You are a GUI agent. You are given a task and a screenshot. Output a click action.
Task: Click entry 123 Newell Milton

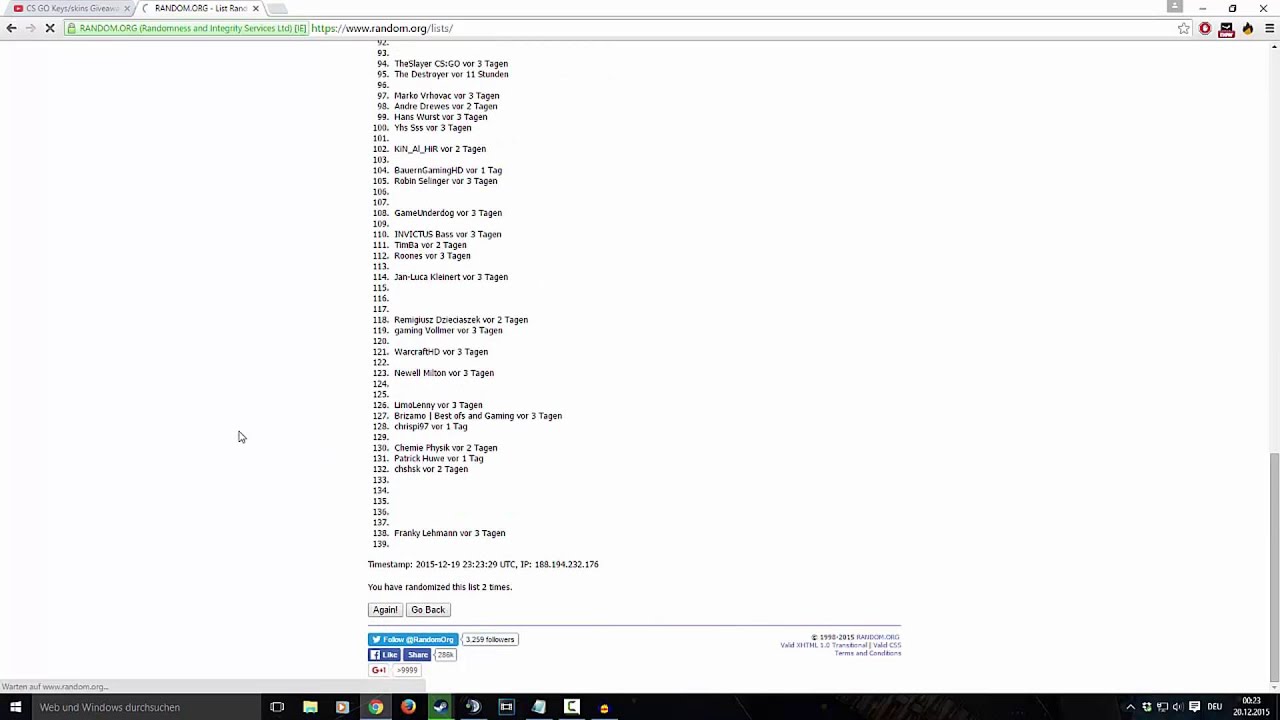(444, 373)
